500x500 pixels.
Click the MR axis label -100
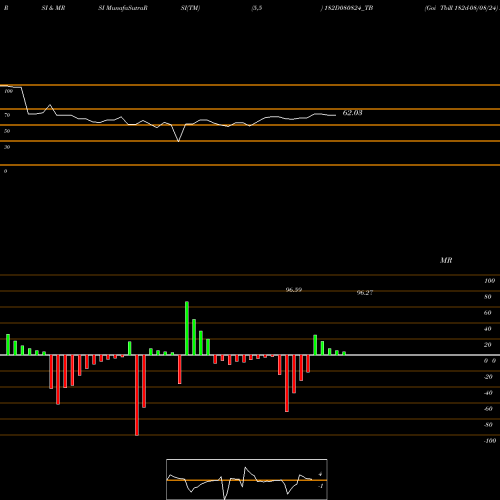(490, 441)
